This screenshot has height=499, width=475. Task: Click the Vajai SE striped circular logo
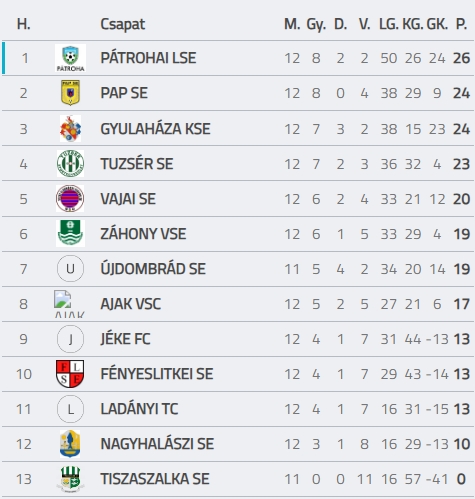pos(70,199)
